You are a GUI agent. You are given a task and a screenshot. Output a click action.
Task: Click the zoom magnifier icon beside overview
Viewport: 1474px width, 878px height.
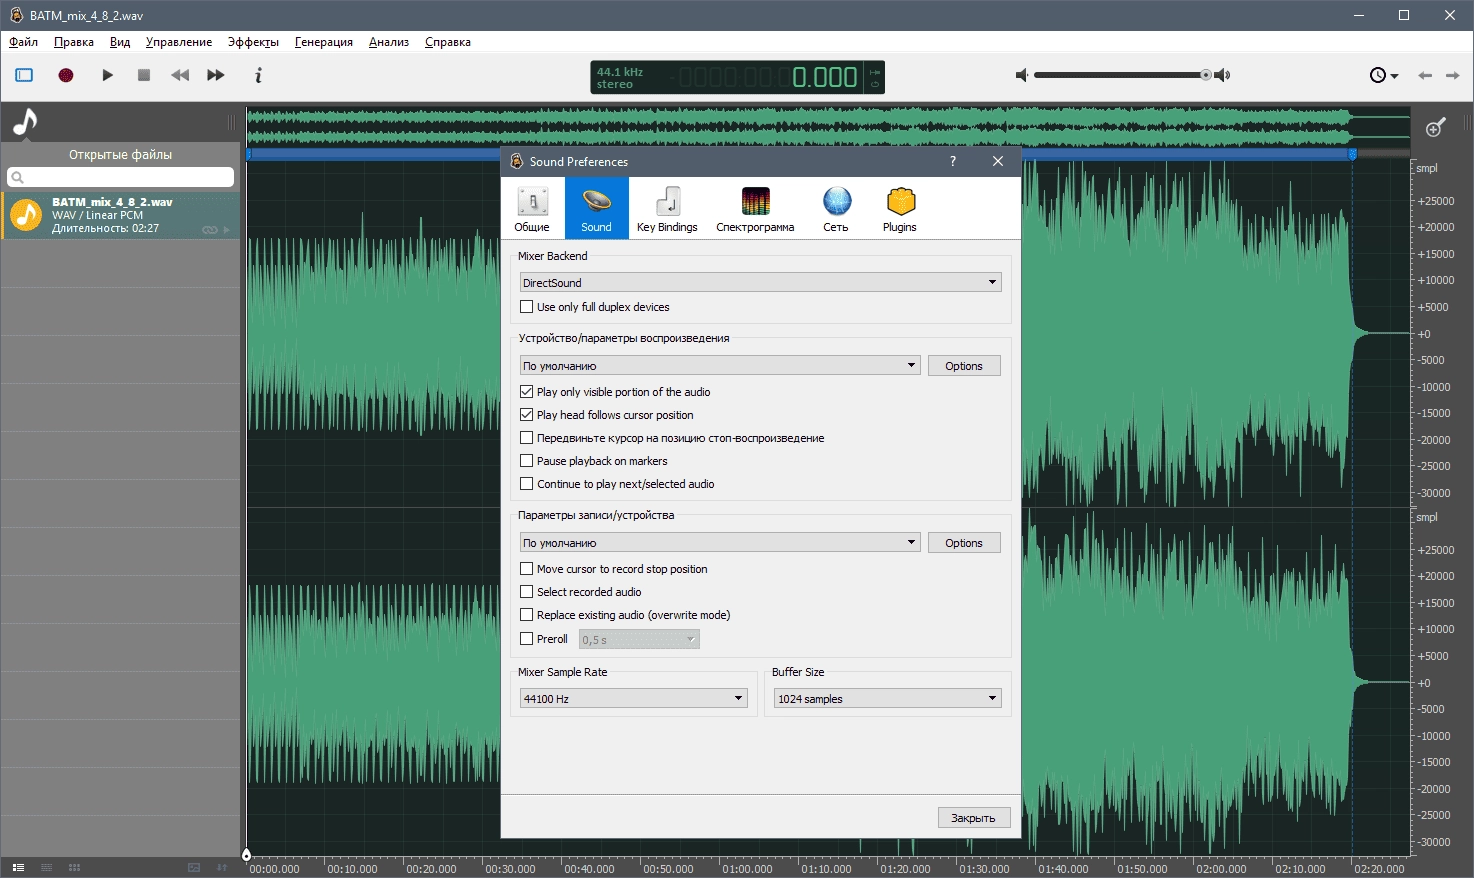(x=1435, y=127)
